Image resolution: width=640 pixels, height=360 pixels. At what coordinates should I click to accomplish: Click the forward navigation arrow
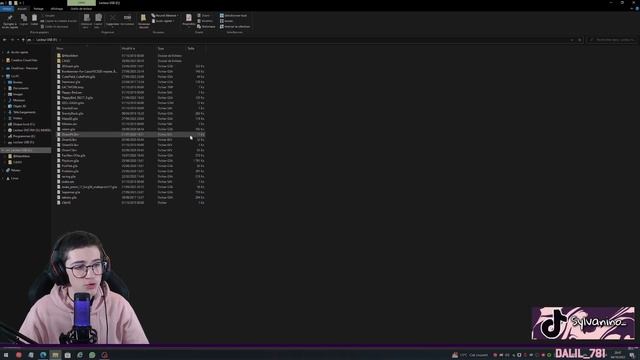coord(12,40)
